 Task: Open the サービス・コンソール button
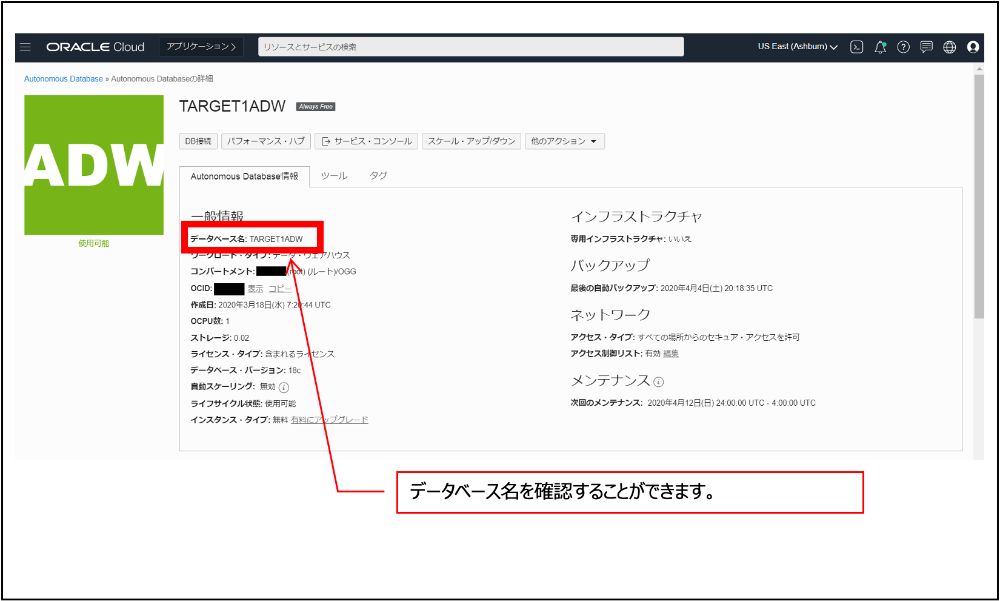366,141
